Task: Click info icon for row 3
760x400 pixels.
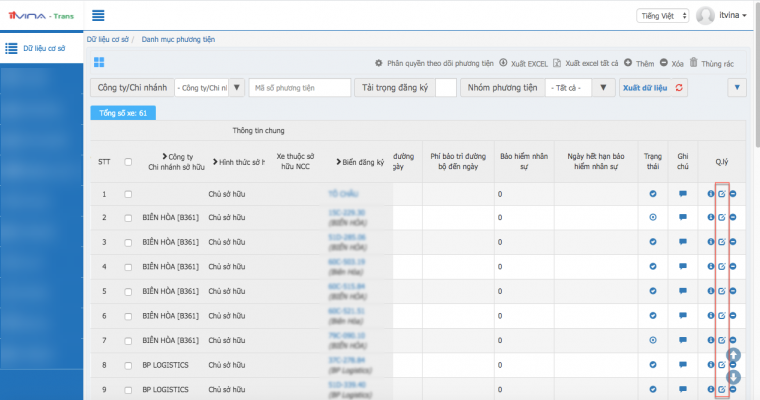Action: [710, 242]
